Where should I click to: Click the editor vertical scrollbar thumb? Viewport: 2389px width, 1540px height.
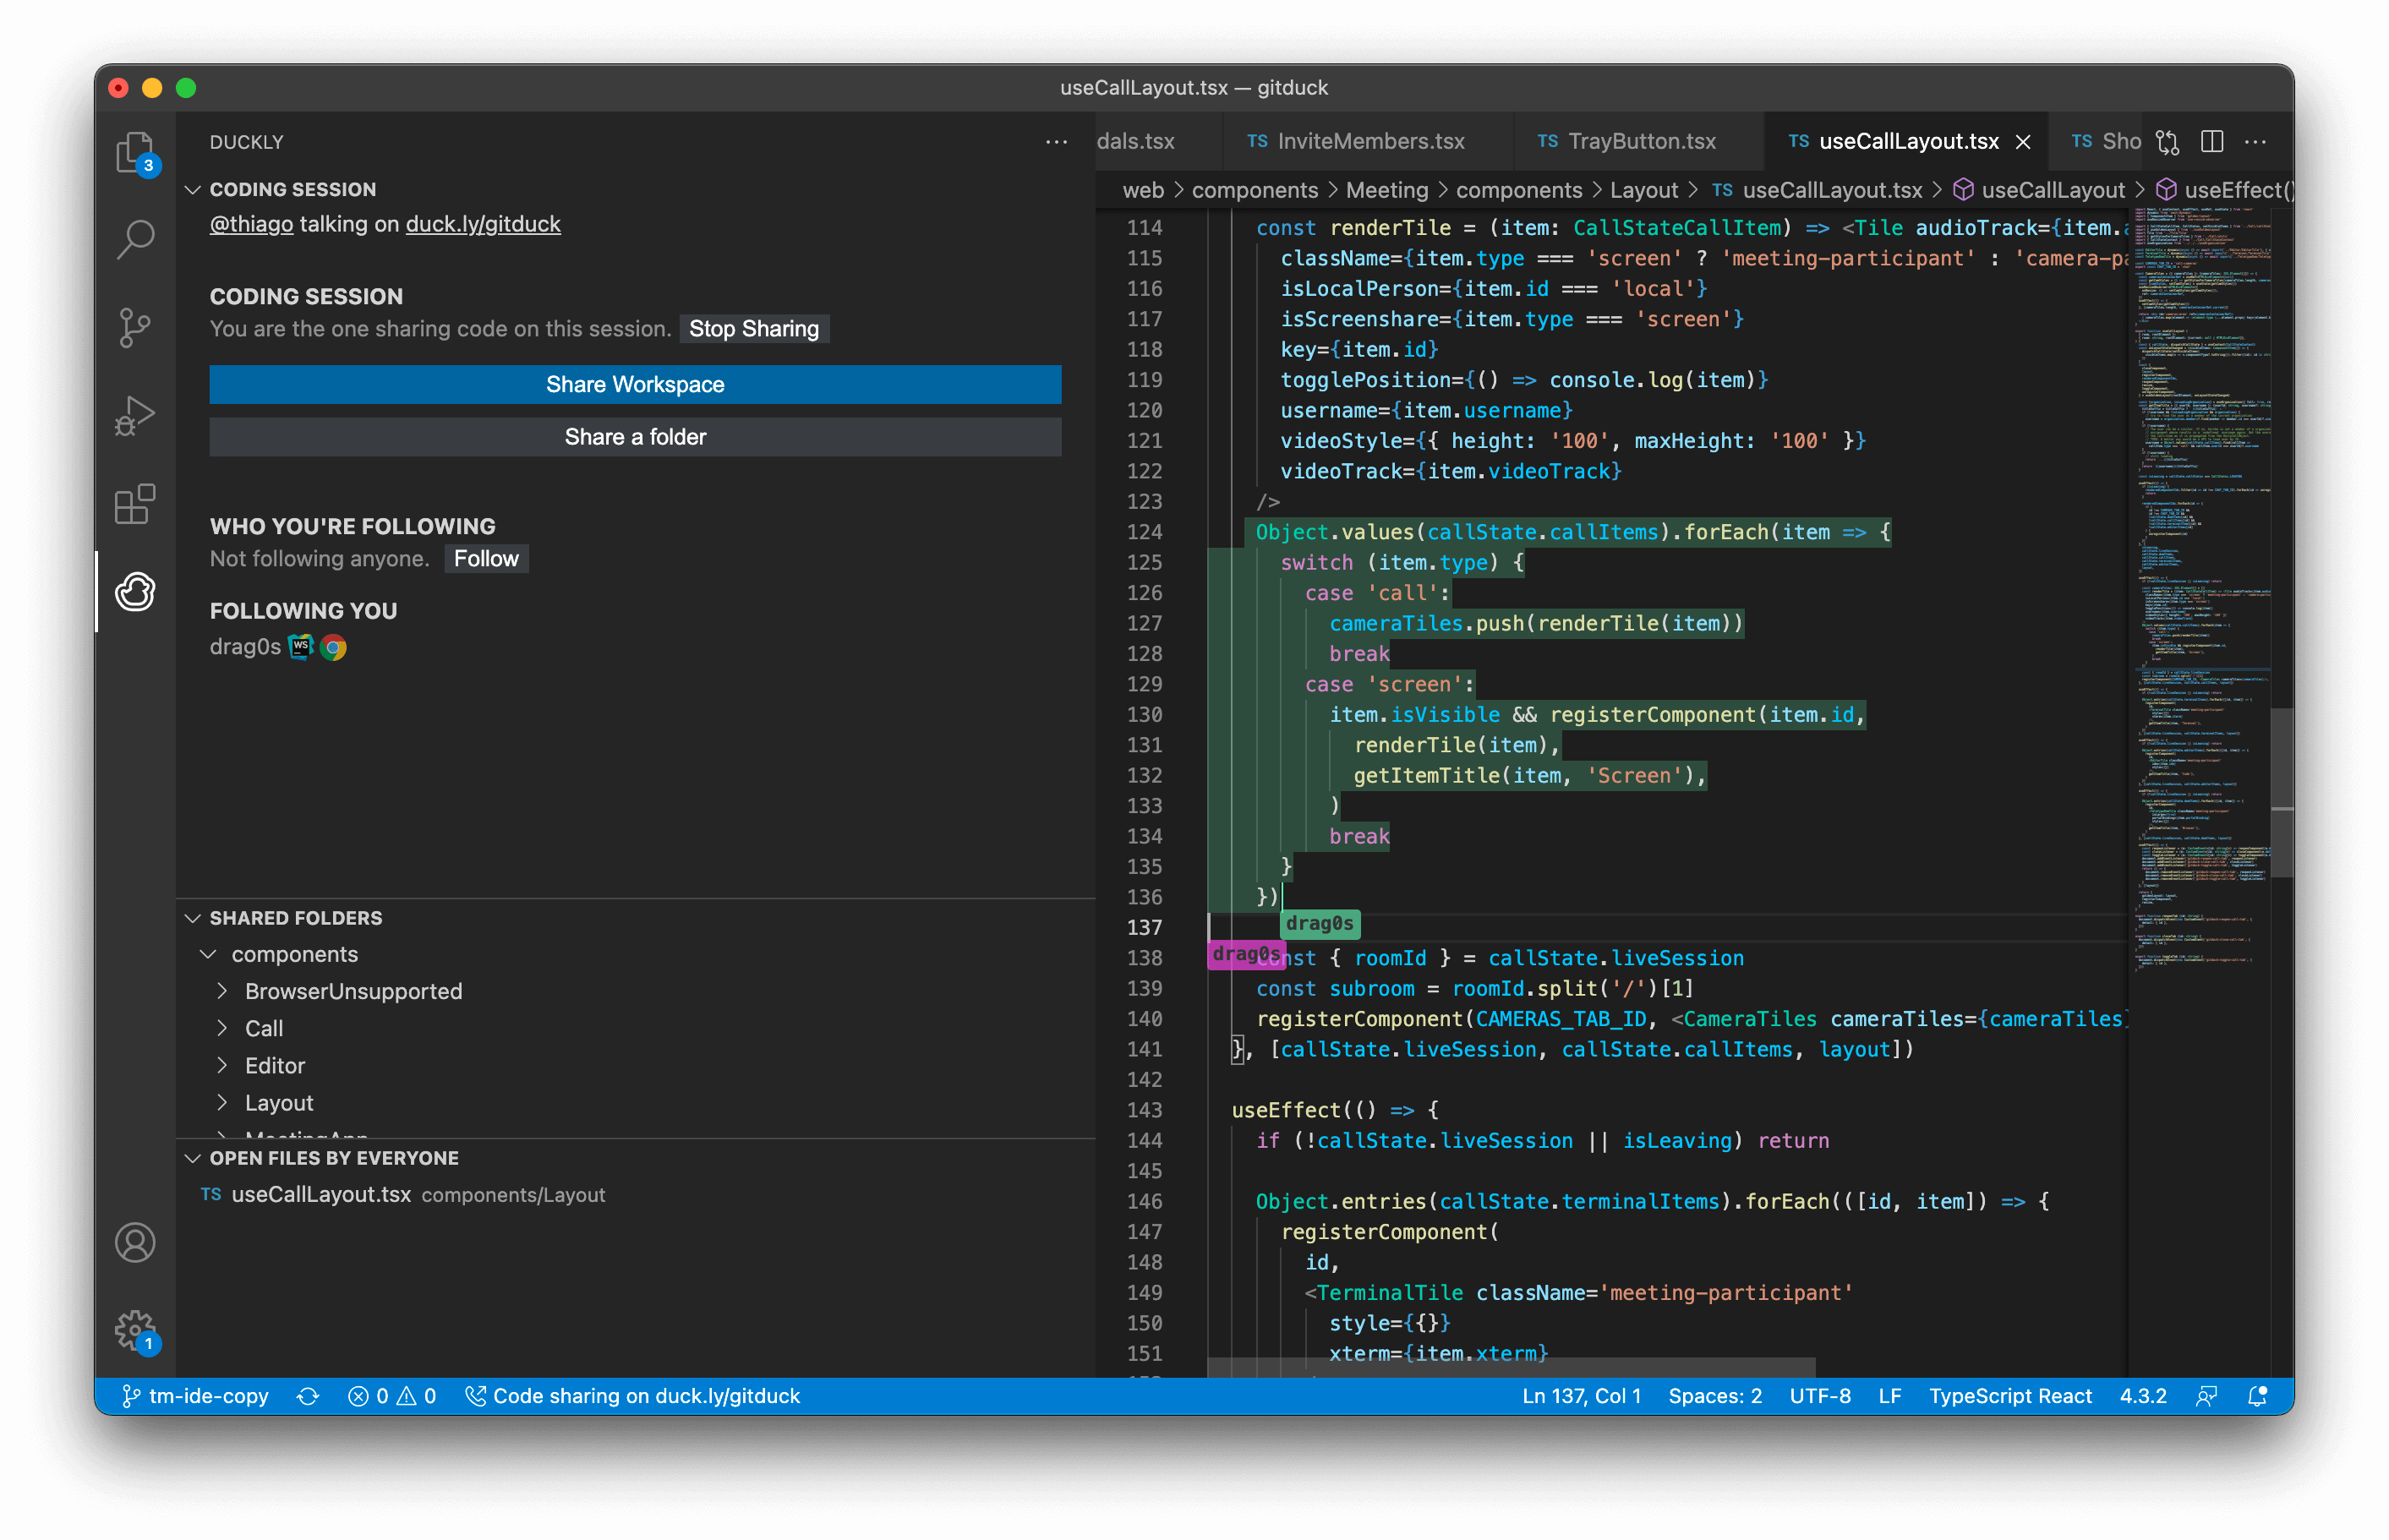[2281, 792]
